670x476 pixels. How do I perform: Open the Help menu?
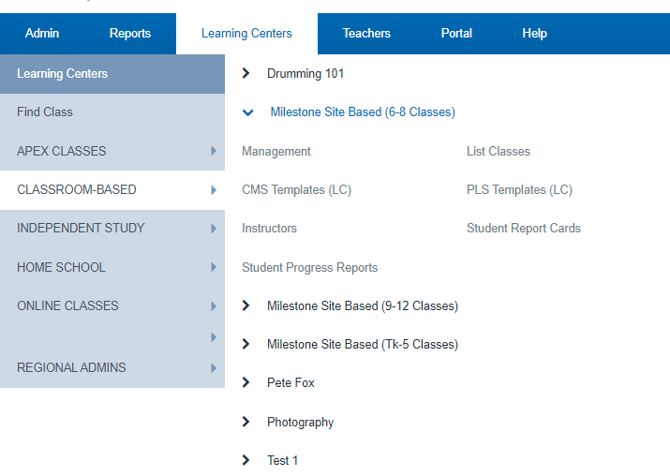(x=534, y=34)
